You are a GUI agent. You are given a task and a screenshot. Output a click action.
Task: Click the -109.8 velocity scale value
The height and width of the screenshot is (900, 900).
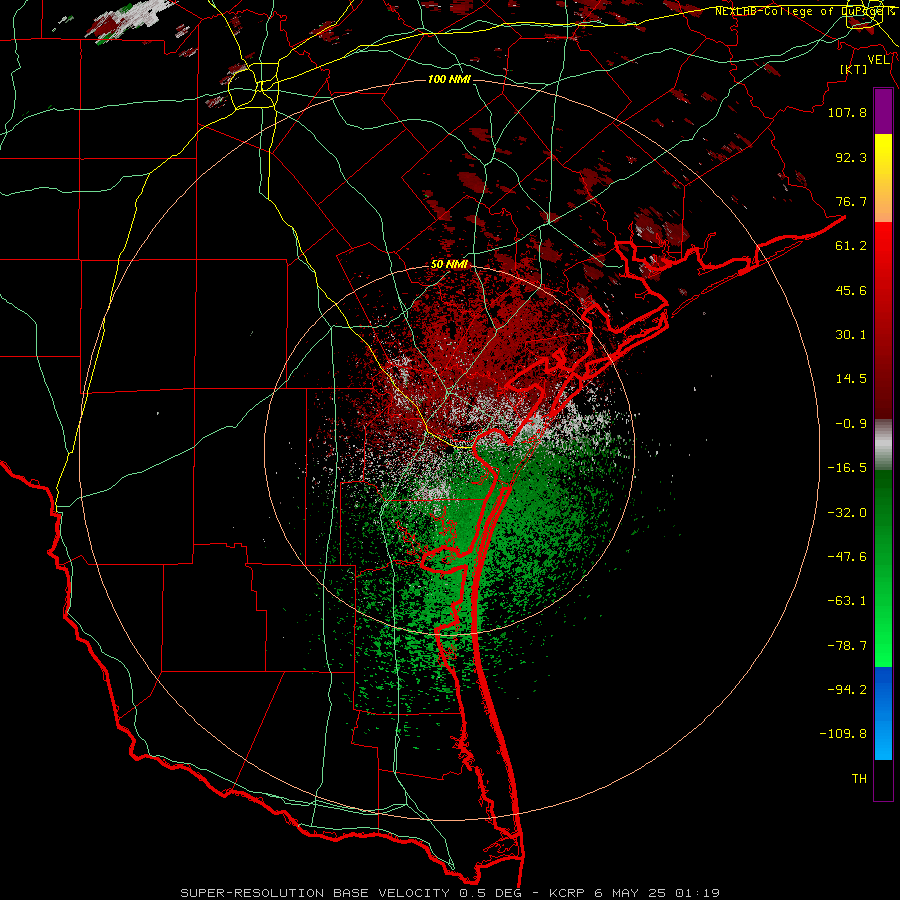click(x=843, y=734)
